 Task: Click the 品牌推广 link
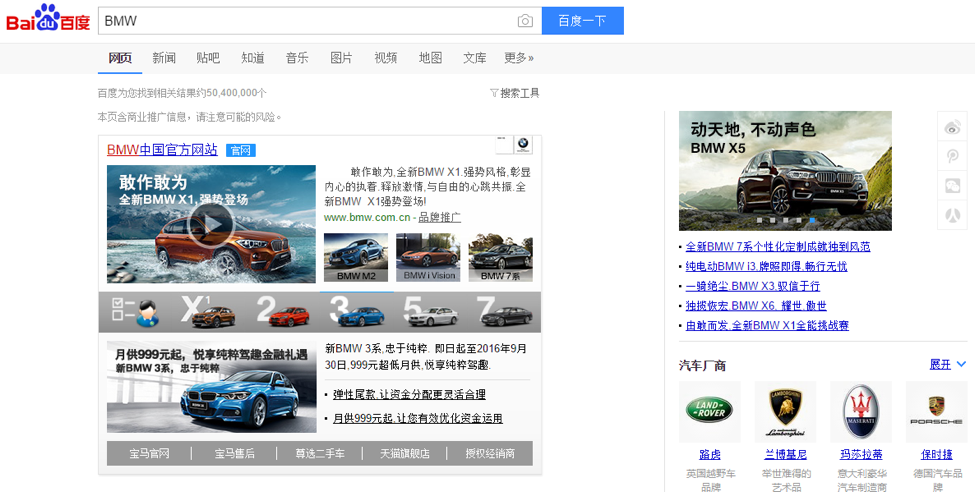point(440,218)
